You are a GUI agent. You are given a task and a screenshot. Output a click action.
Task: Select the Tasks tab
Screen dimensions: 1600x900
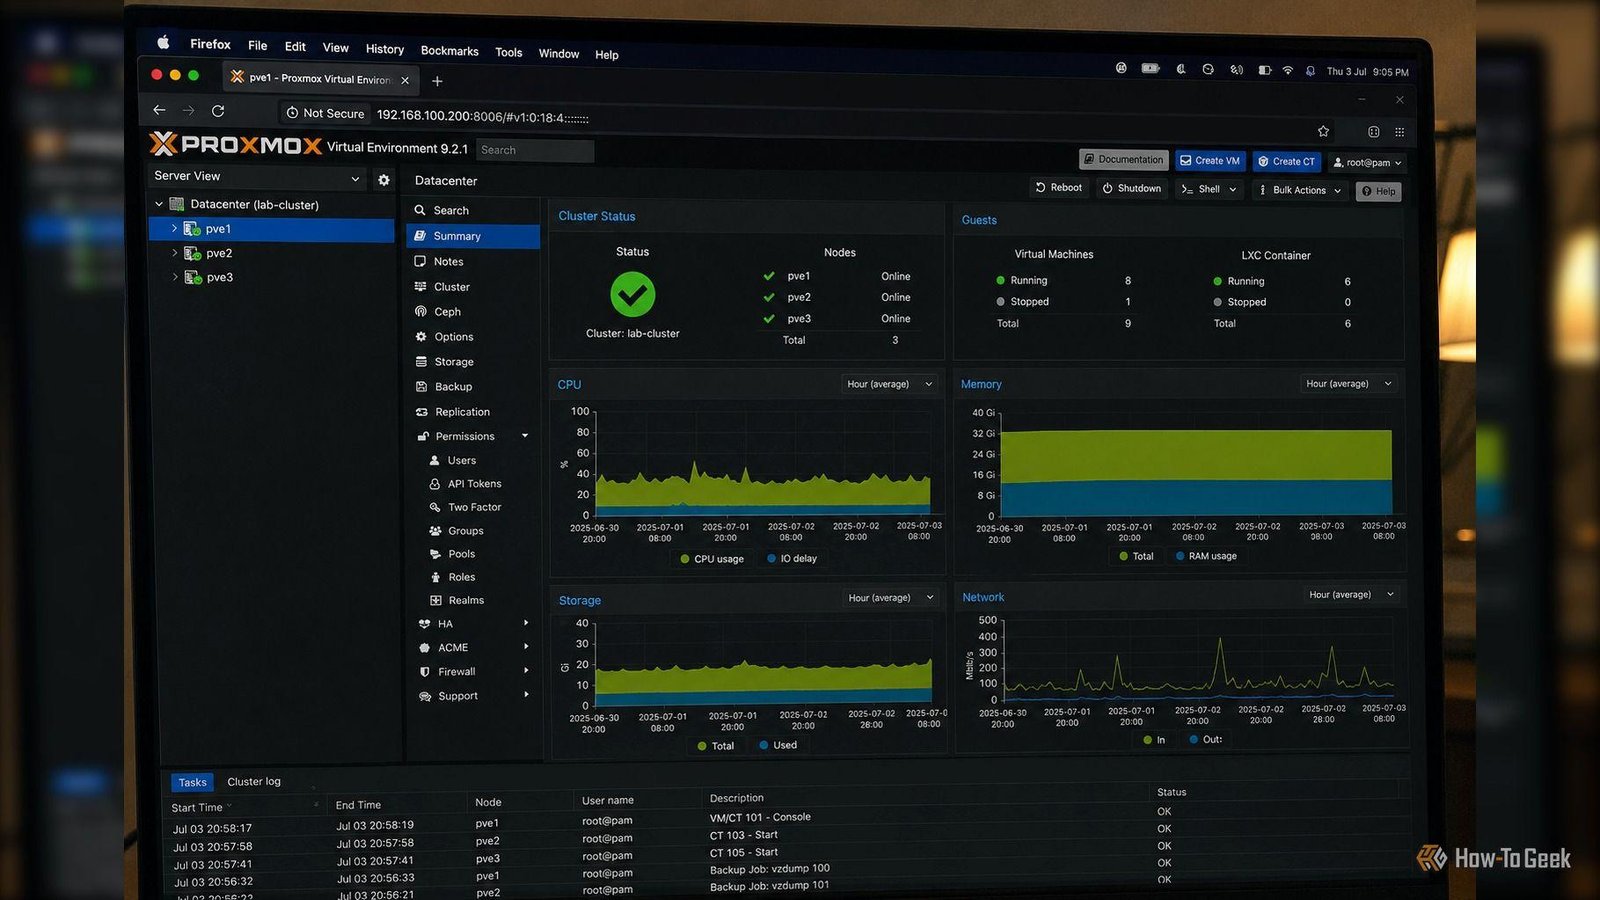click(x=193, y=783)
